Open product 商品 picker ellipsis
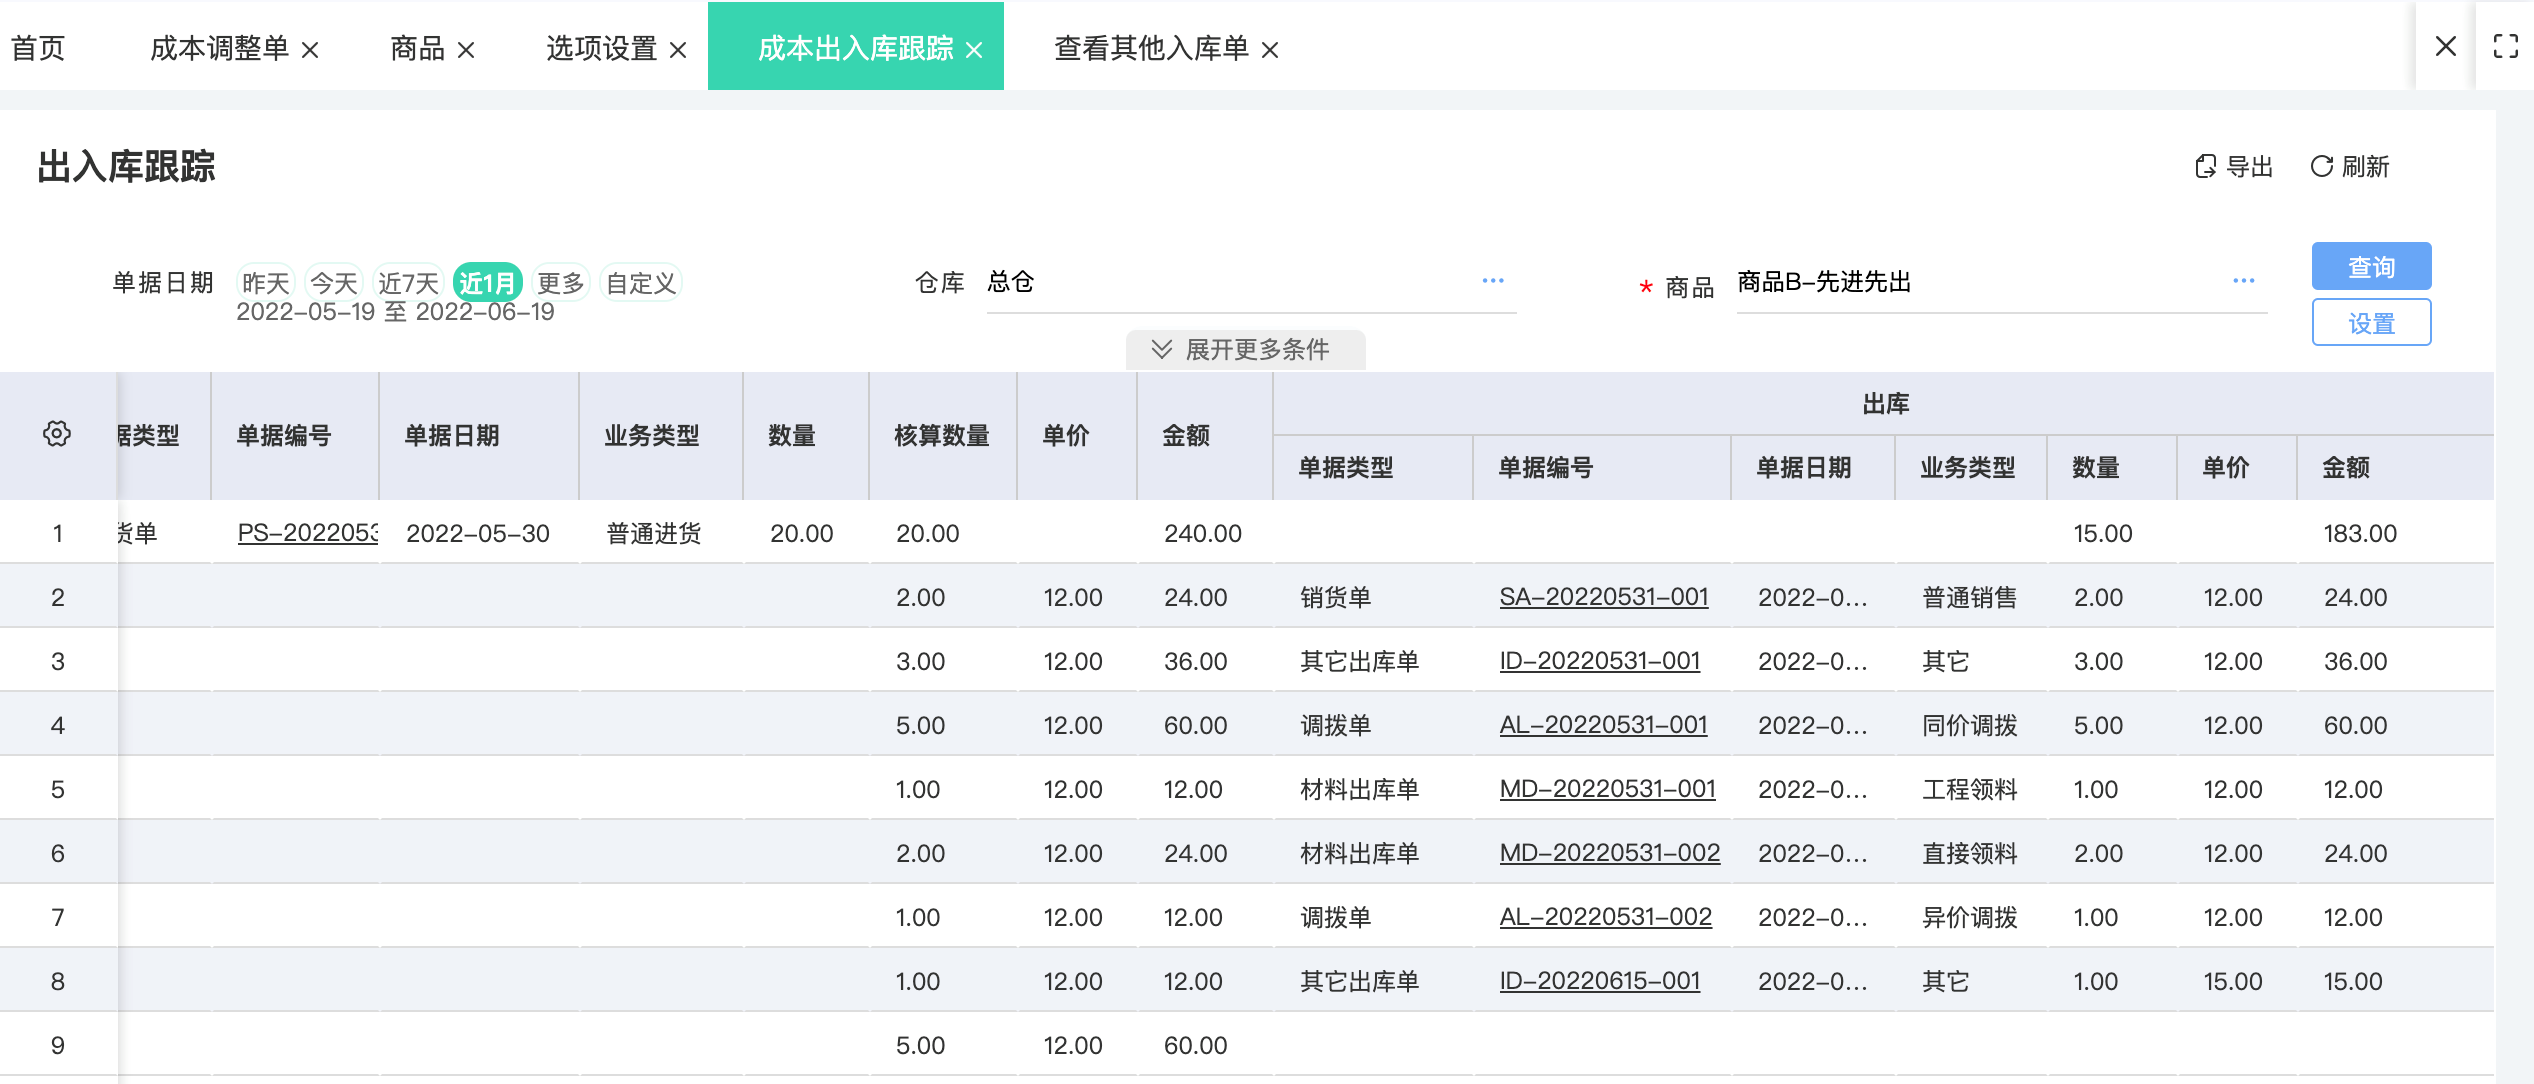 point(2243,281)
